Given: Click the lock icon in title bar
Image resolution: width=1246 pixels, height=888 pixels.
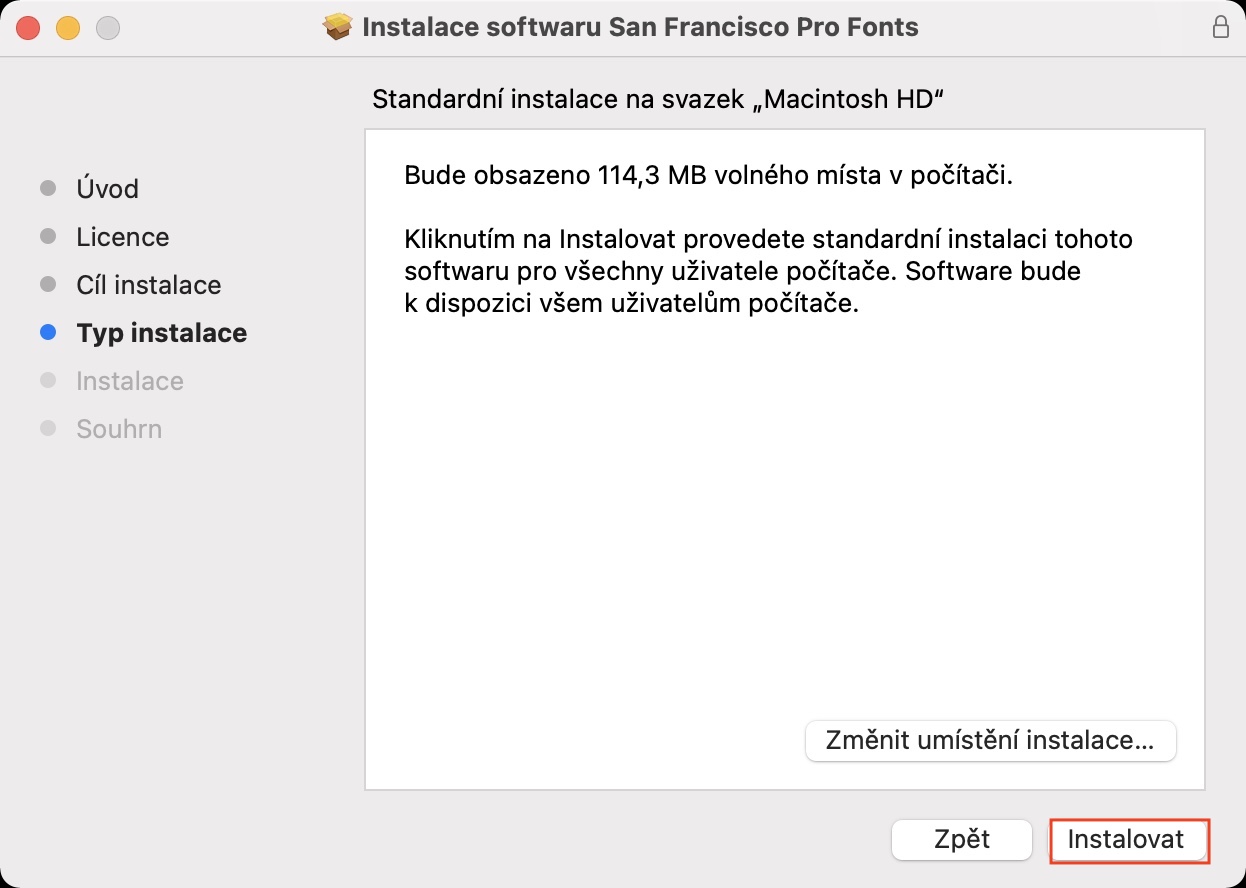Looking at the screenshot, I should 1220,27.
